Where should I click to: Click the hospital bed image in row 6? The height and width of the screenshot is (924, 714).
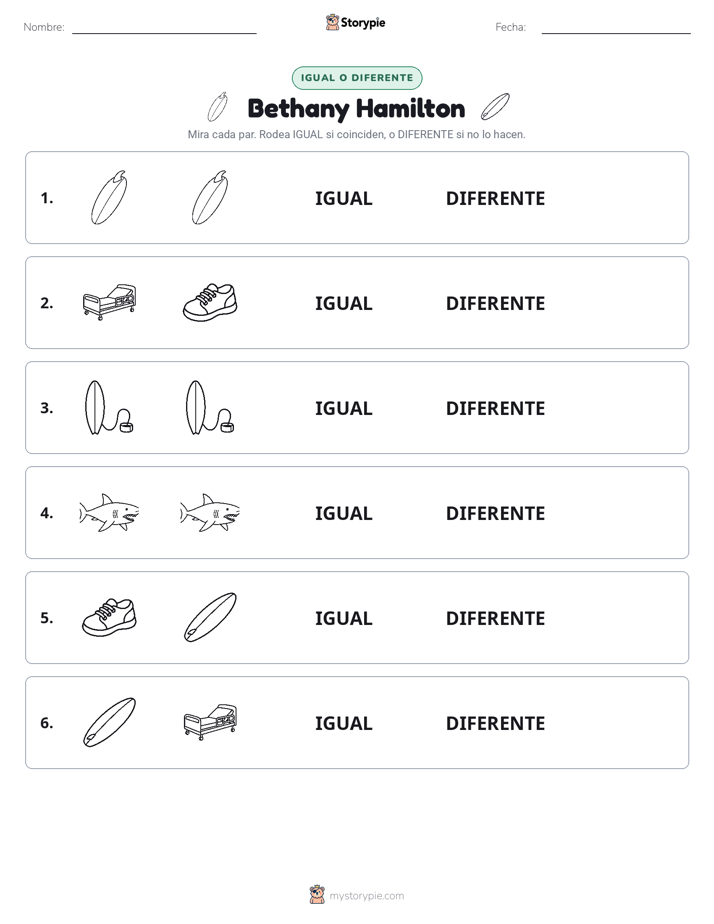[210, 722]
